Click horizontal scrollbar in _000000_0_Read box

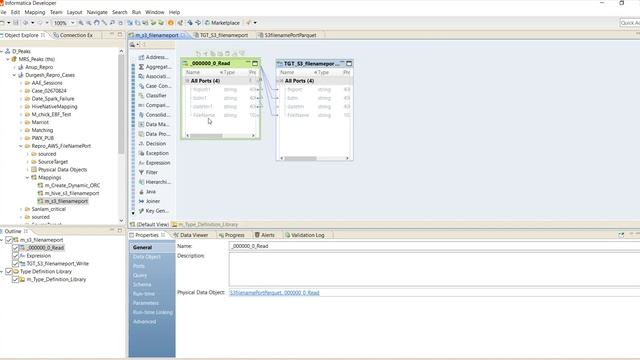point(207,136)
